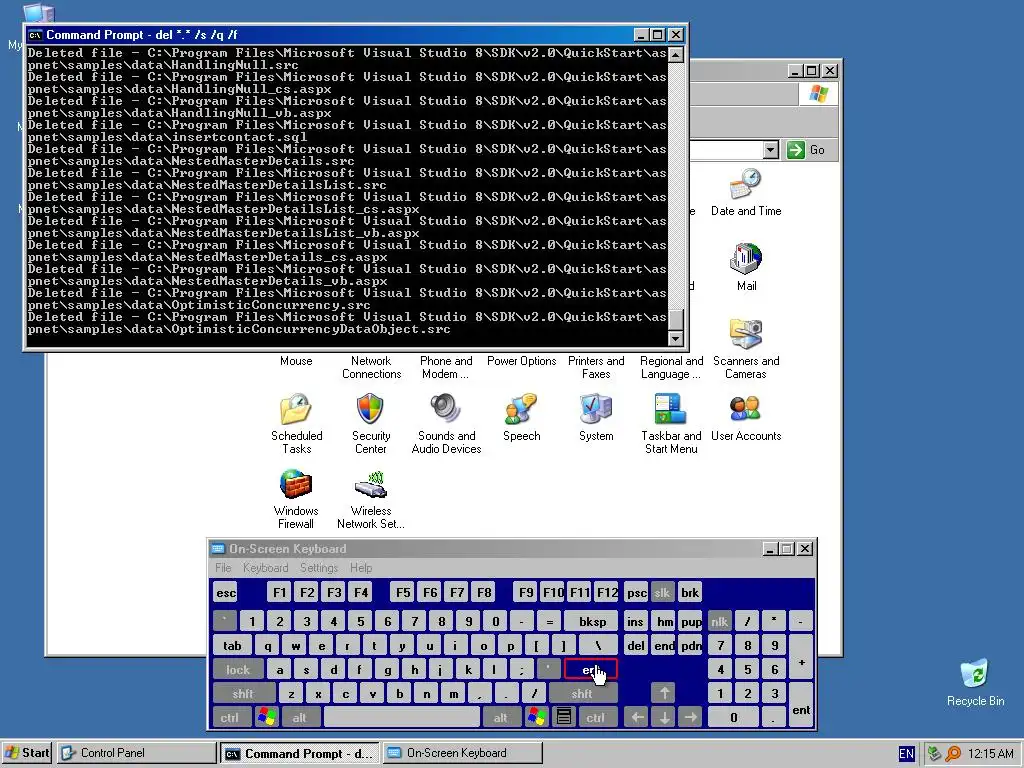Open System icon in Control Panel
The image size is (1024, 768).
coord(596,409)
